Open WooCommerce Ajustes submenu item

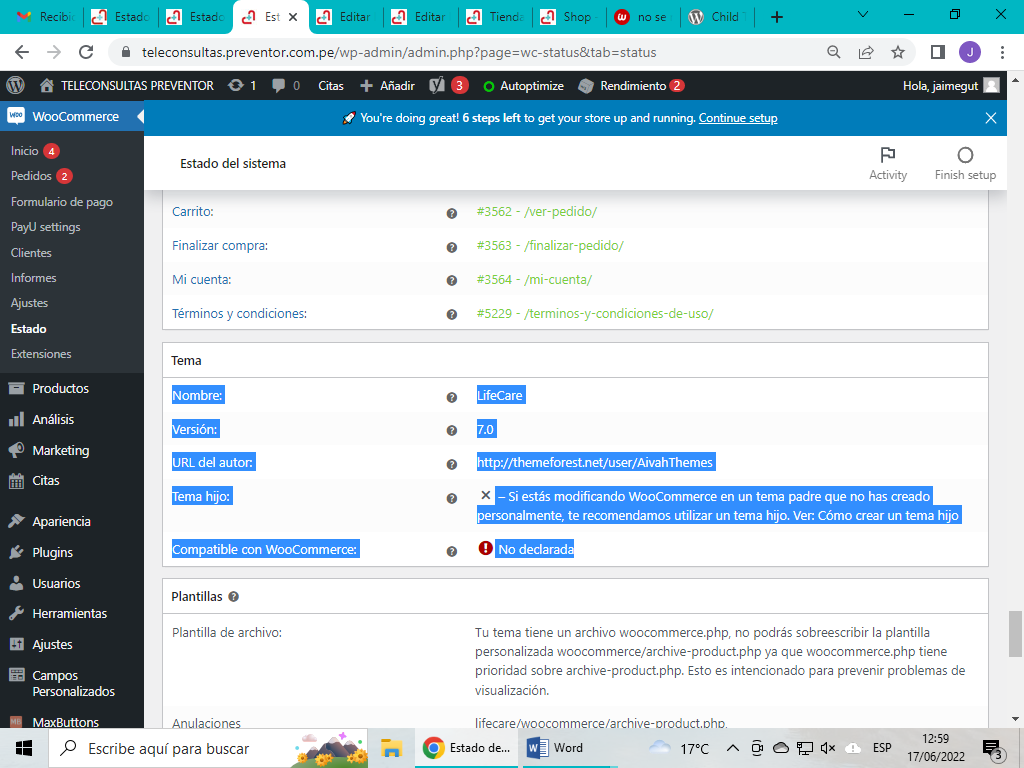point(29,303)
